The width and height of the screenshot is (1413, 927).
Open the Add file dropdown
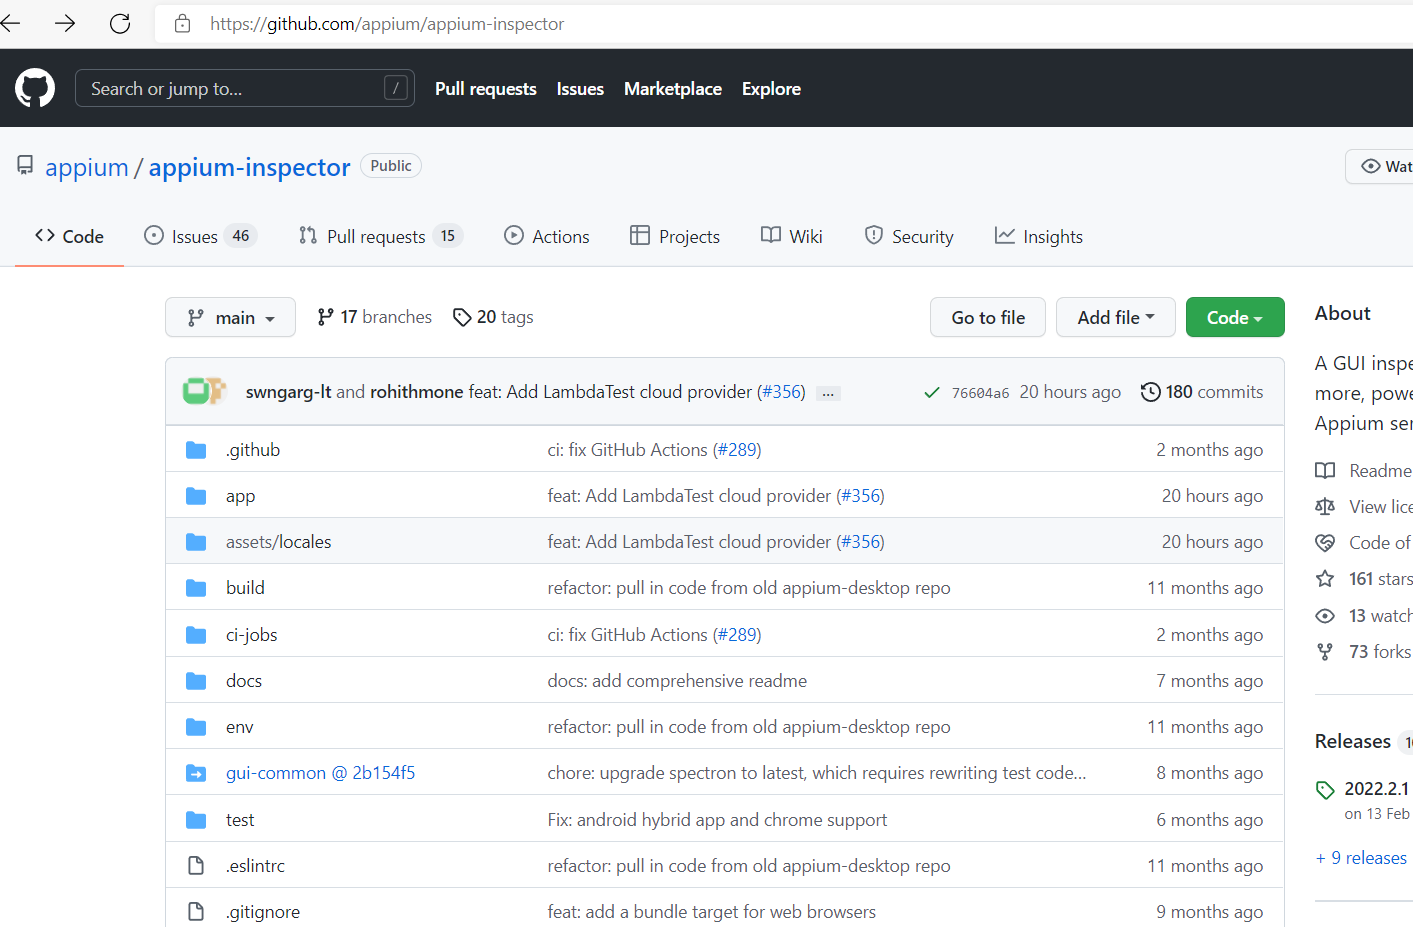coord(1116,317)
